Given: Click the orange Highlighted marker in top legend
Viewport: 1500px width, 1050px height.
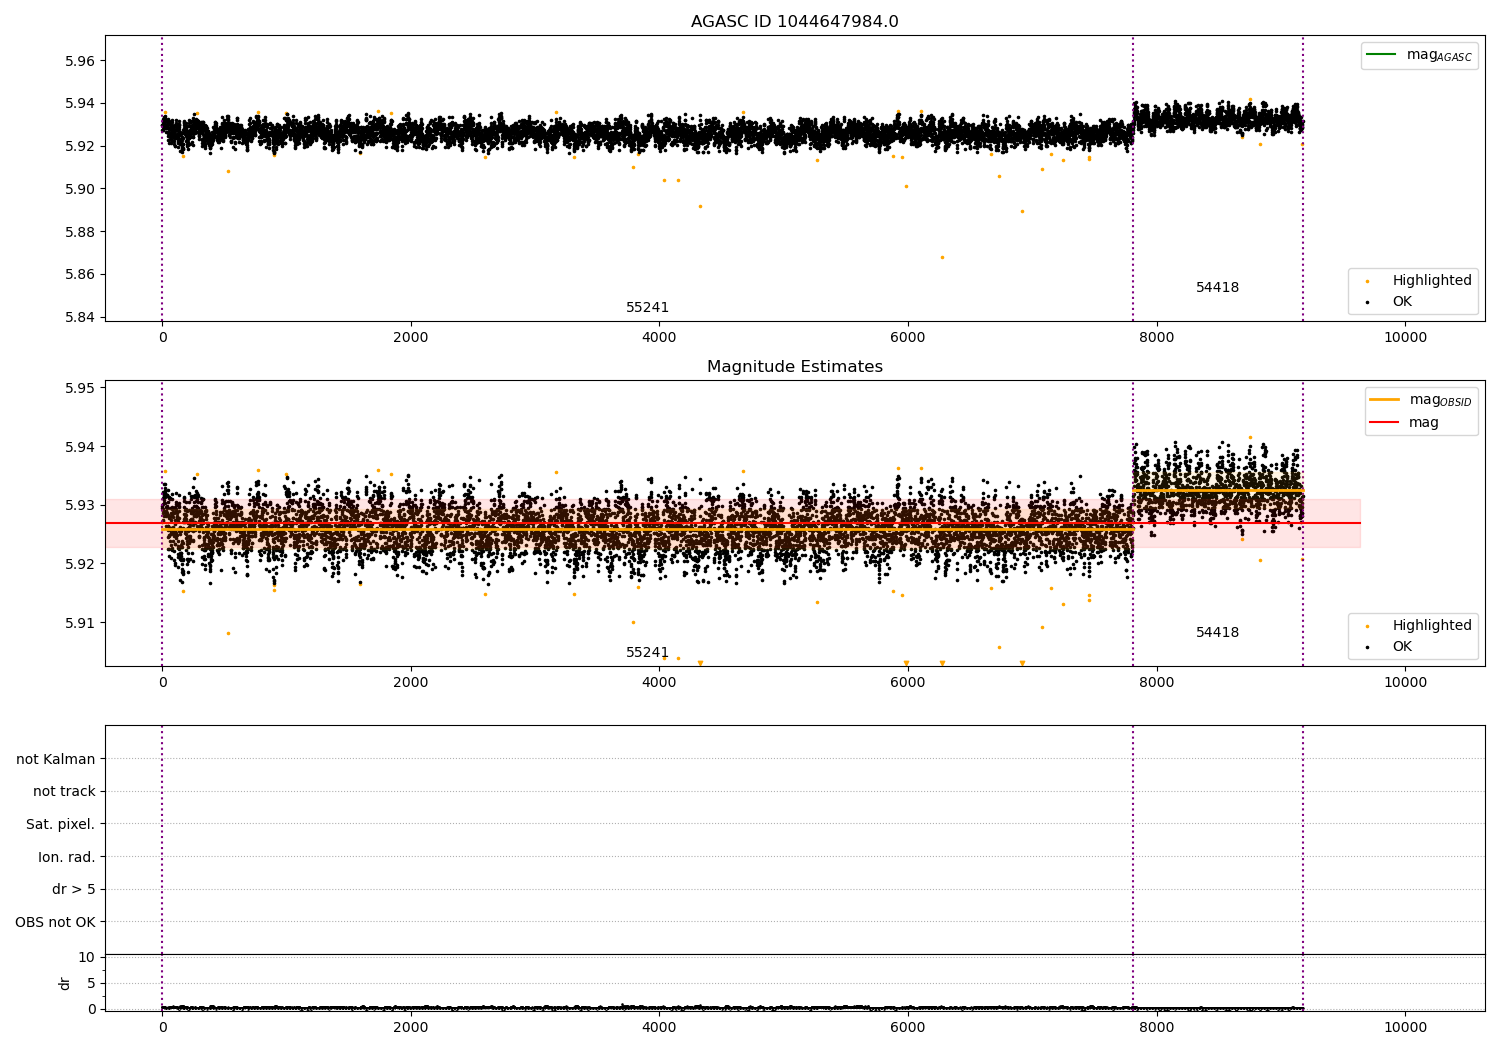Looking at the screenshot, I should click(x=1367, y=281).
